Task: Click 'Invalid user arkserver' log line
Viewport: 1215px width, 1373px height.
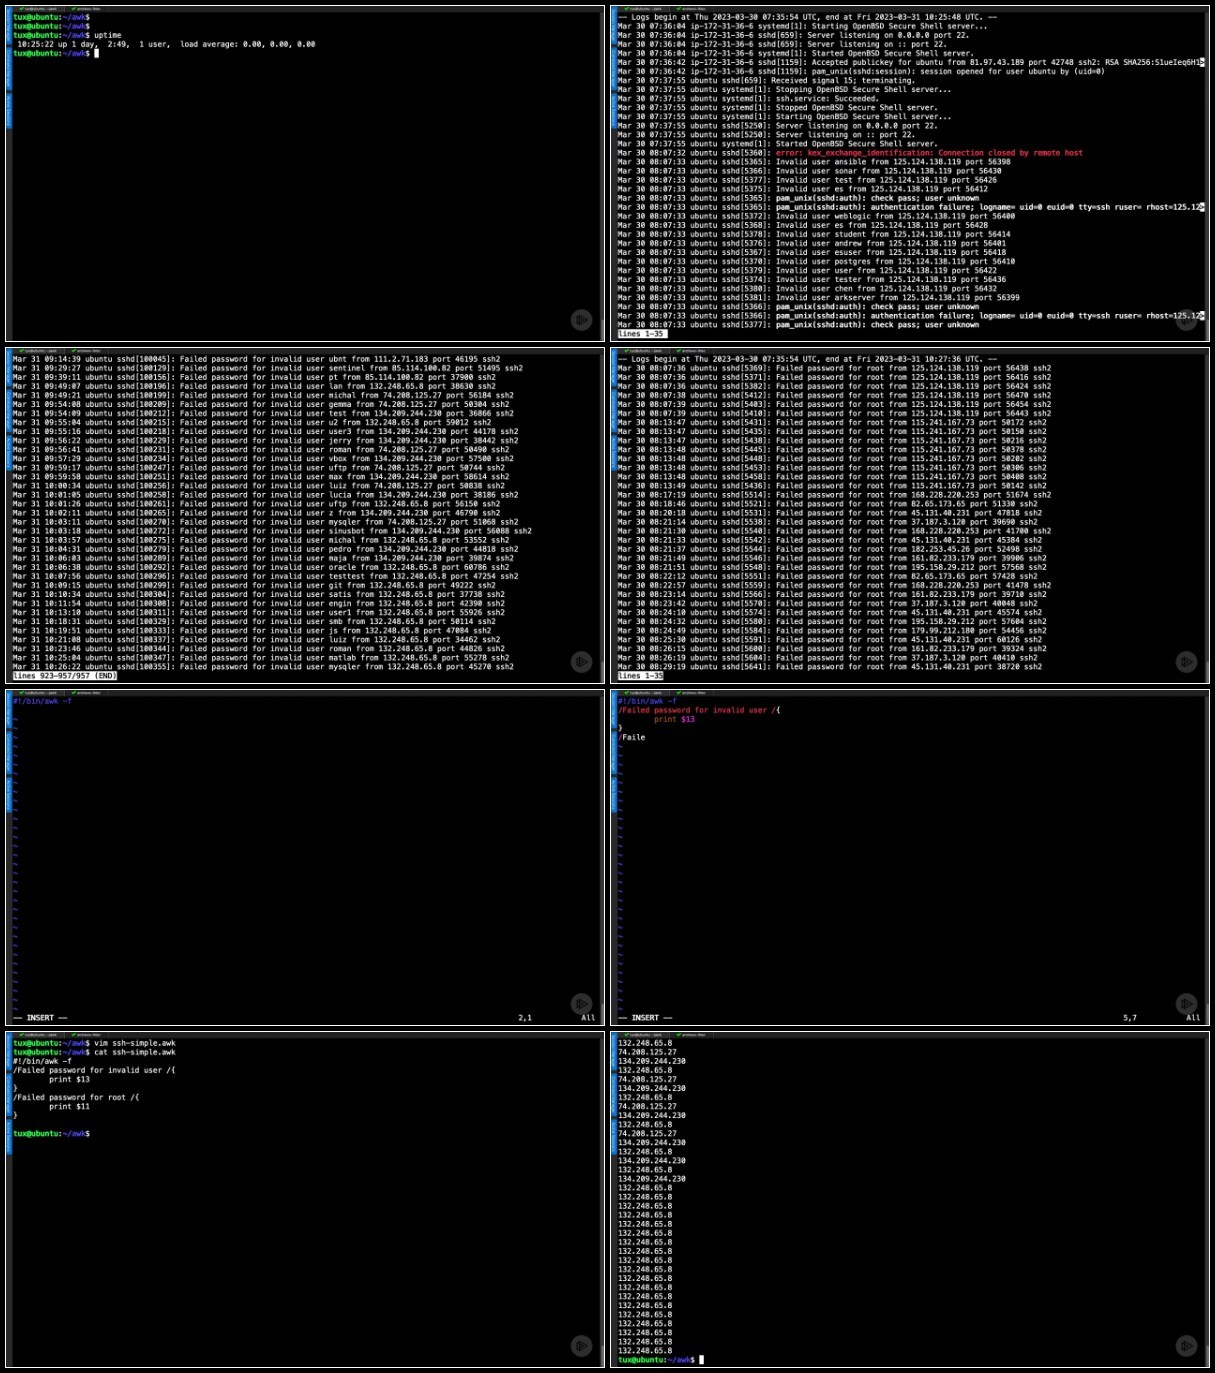Action: click(819, 298)
